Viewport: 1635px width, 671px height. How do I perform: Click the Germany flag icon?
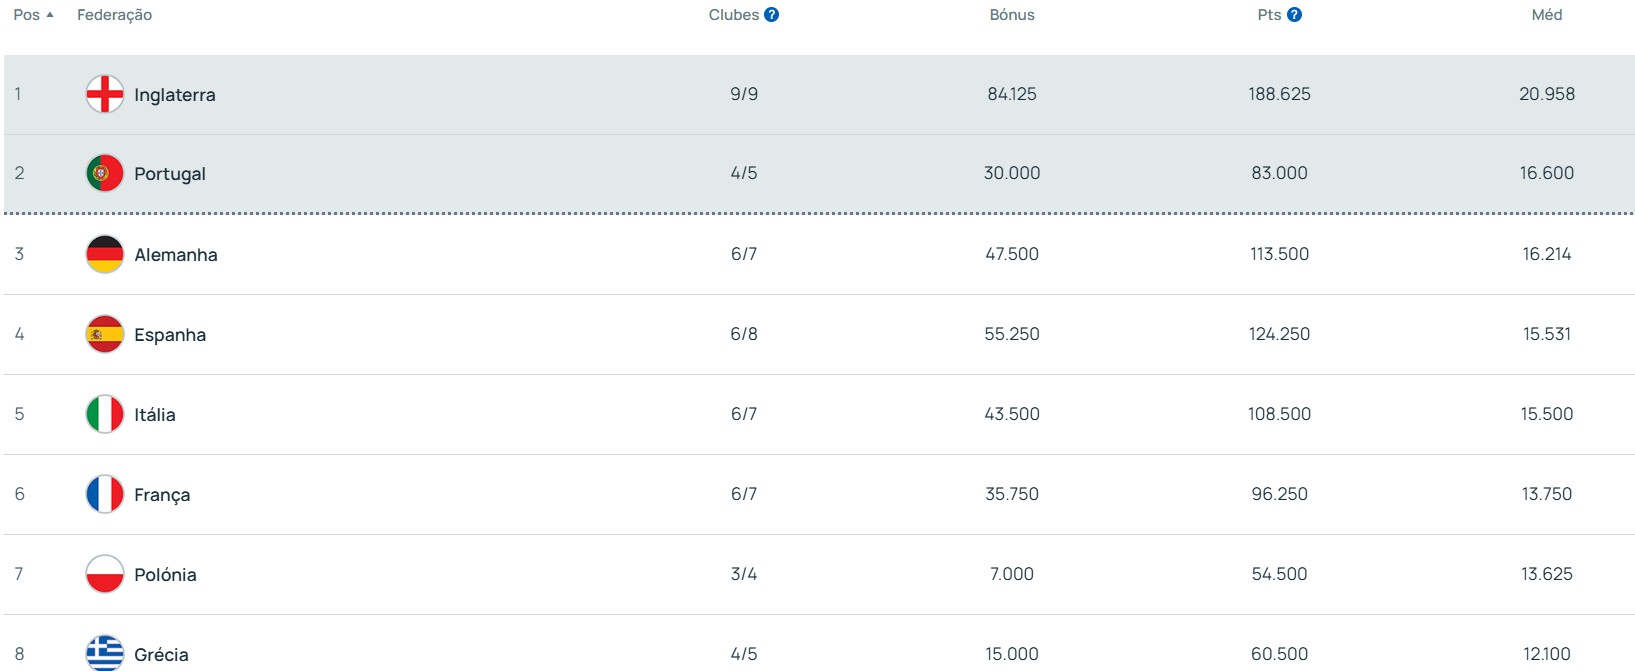[x=105, y=254]
